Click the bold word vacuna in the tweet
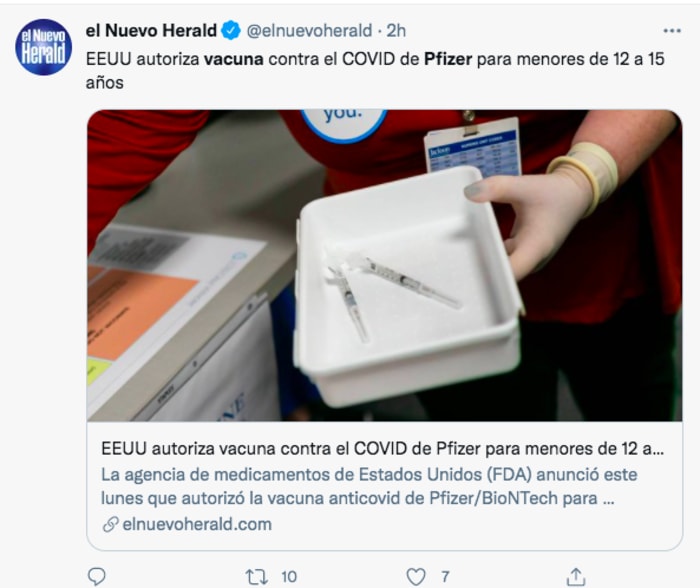This screenshot has height=588, width=700. click(x=233, y=59)
